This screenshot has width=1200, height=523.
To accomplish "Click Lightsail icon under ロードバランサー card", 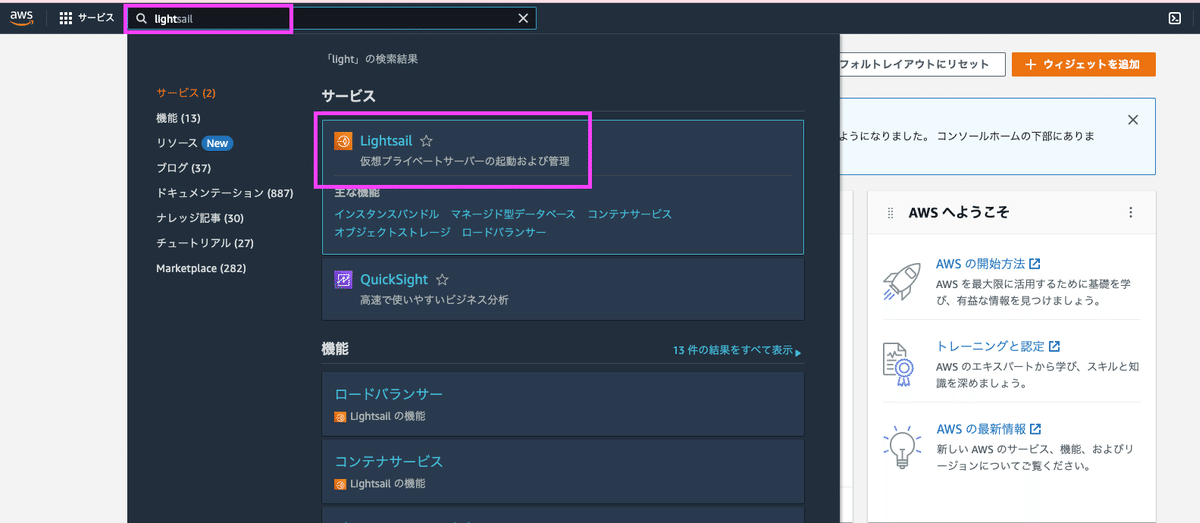I will pos(341,416).
